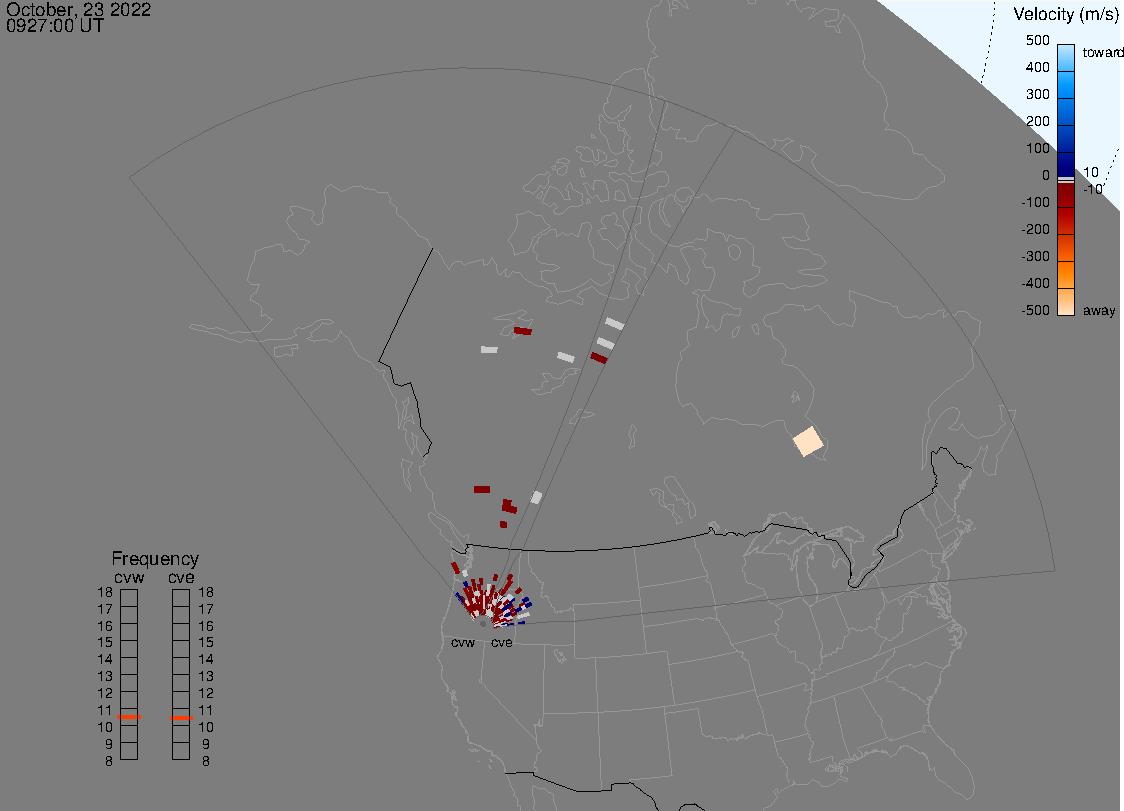1124x811 pixels.
Task: Click the '18' label right of the cve frequency bar
Action: tap(206, 592)
